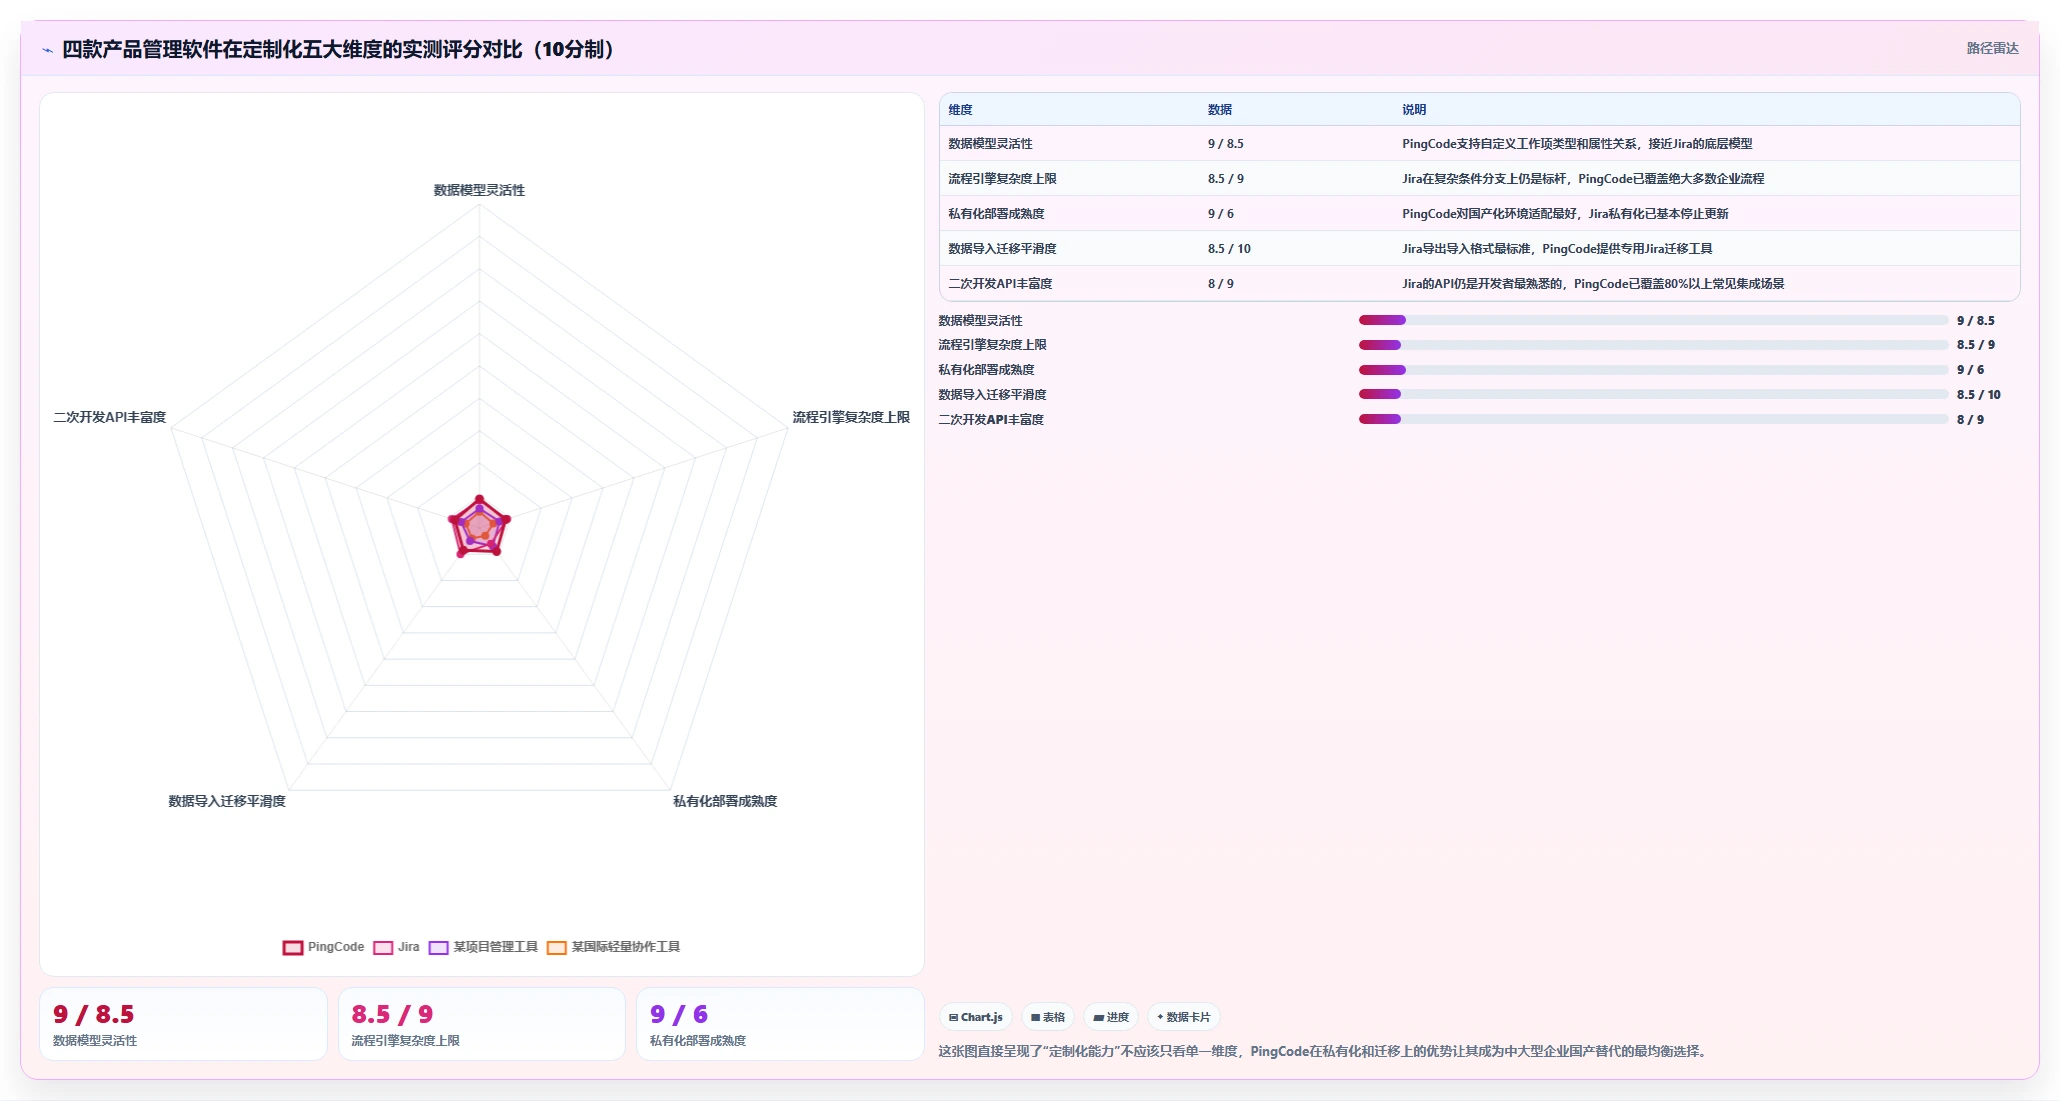Click table row cell 数据导入迁移平滑度

click(1002, 249)
